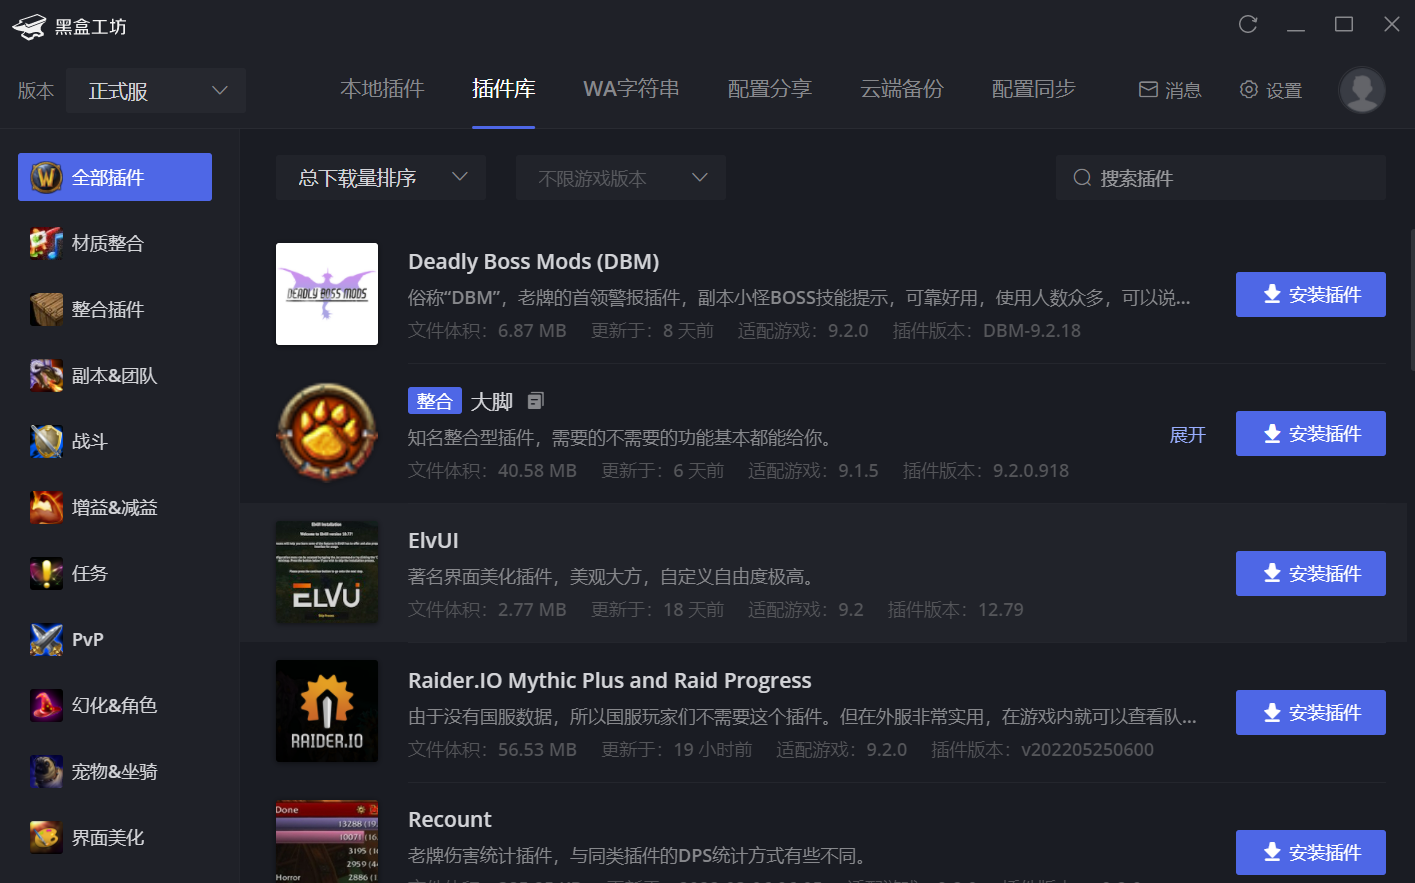
Task: Open the PvP addon category
Action: 87,639
